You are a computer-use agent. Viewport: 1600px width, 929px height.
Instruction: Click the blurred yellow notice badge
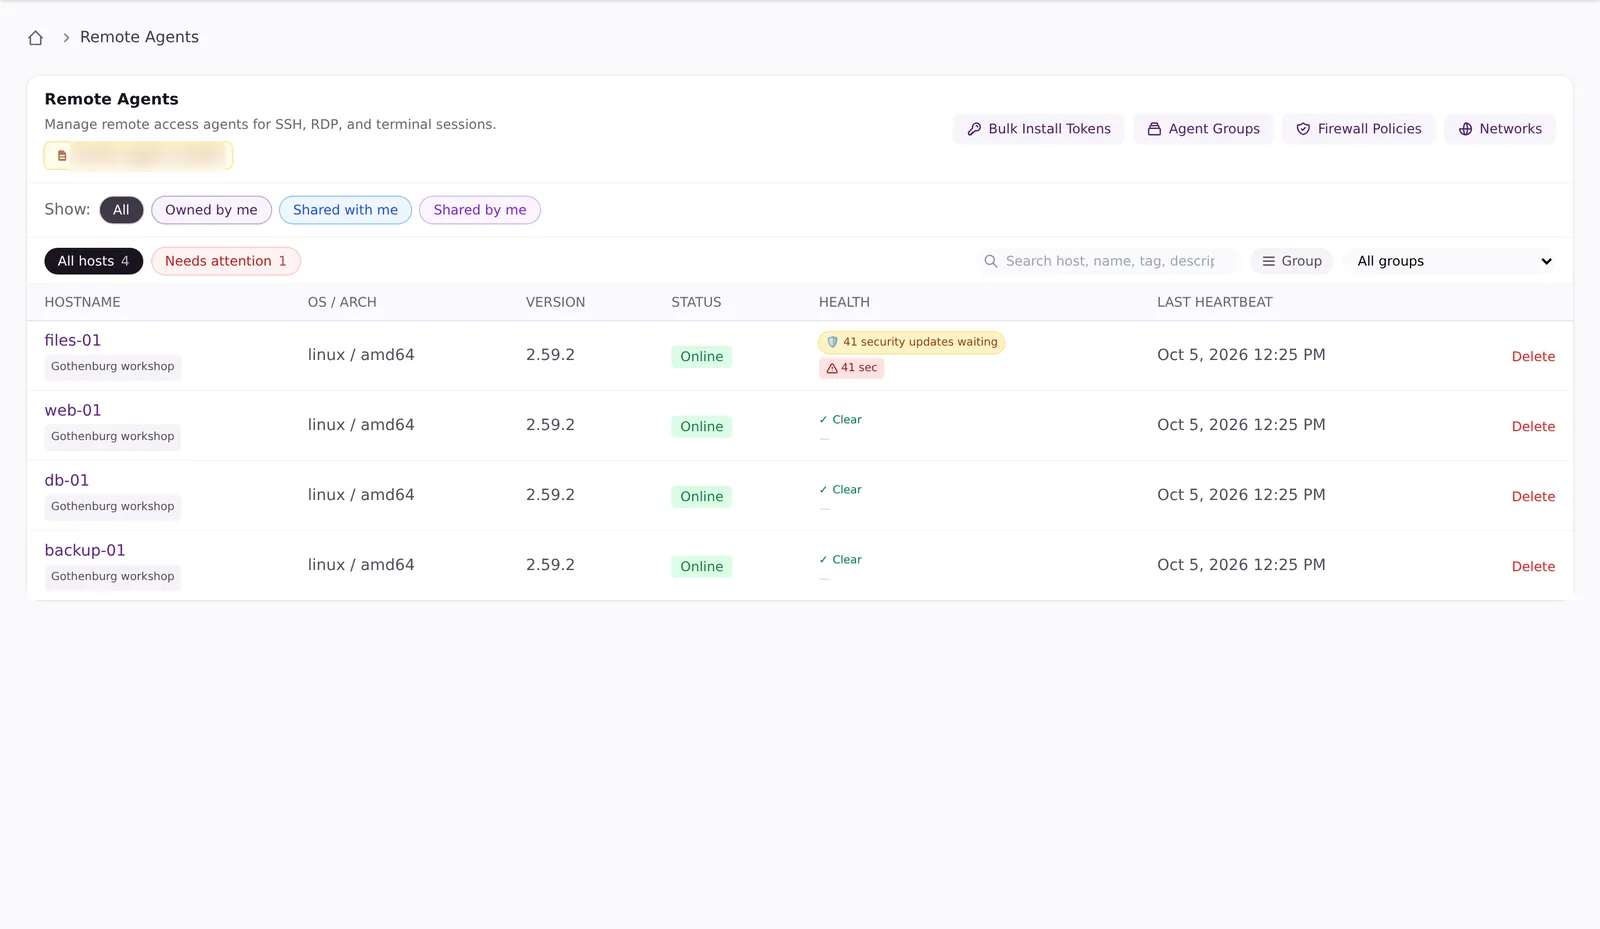pyautogui.click(x=138, y=156)
